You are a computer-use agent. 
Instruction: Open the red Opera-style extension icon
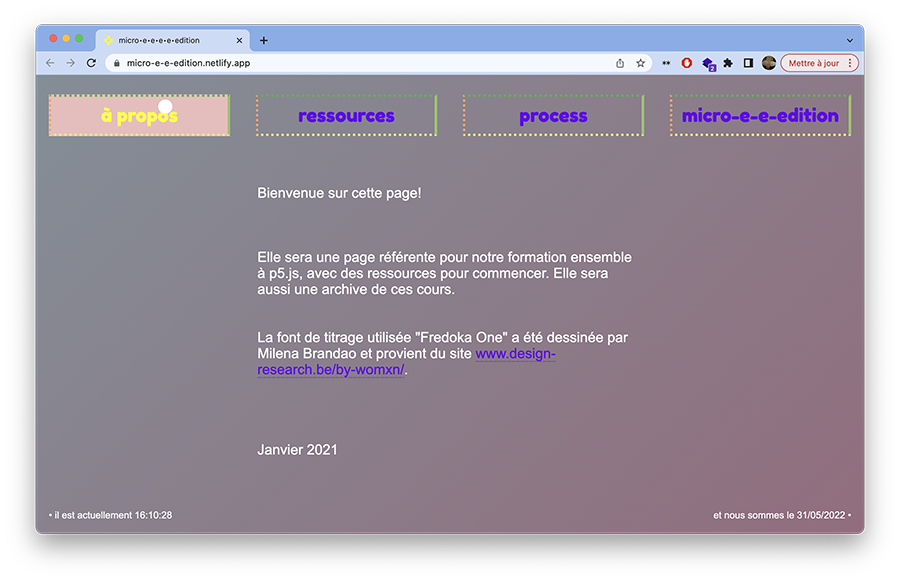(686, 63)
